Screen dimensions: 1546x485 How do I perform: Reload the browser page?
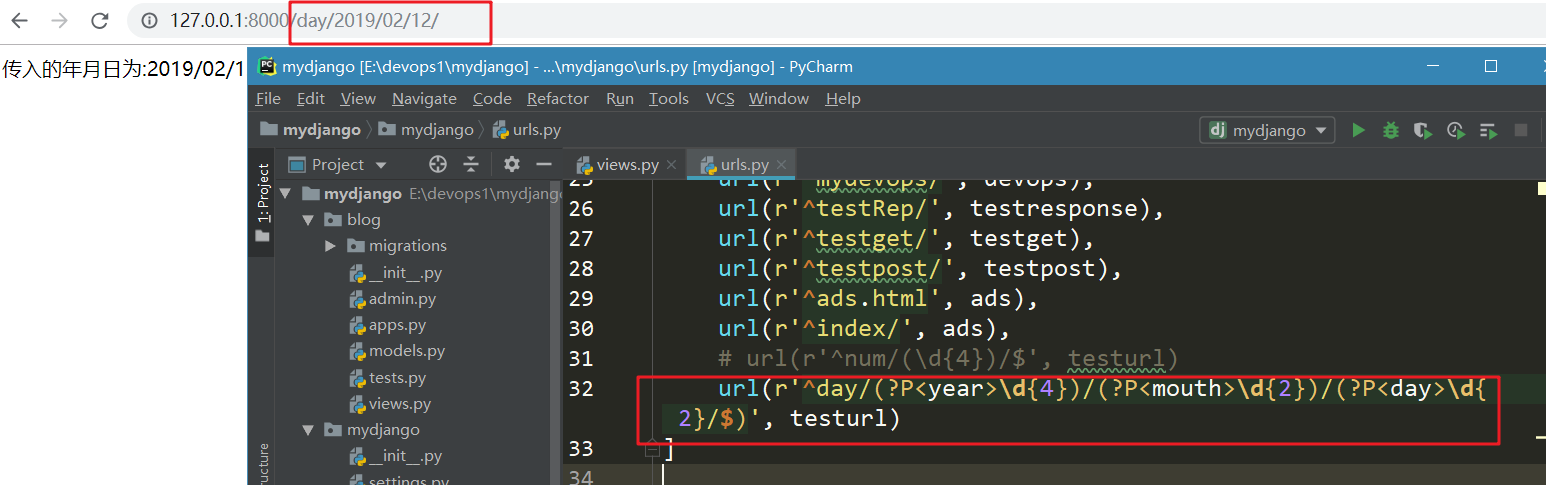click(99, 20)
